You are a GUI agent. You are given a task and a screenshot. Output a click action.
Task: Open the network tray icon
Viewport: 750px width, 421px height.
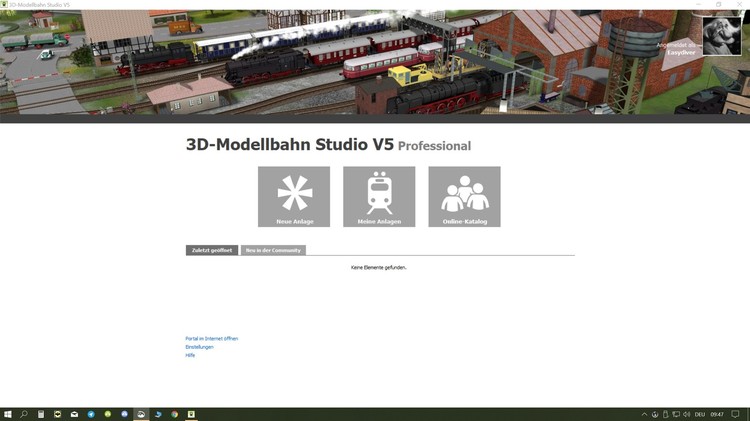676,414
